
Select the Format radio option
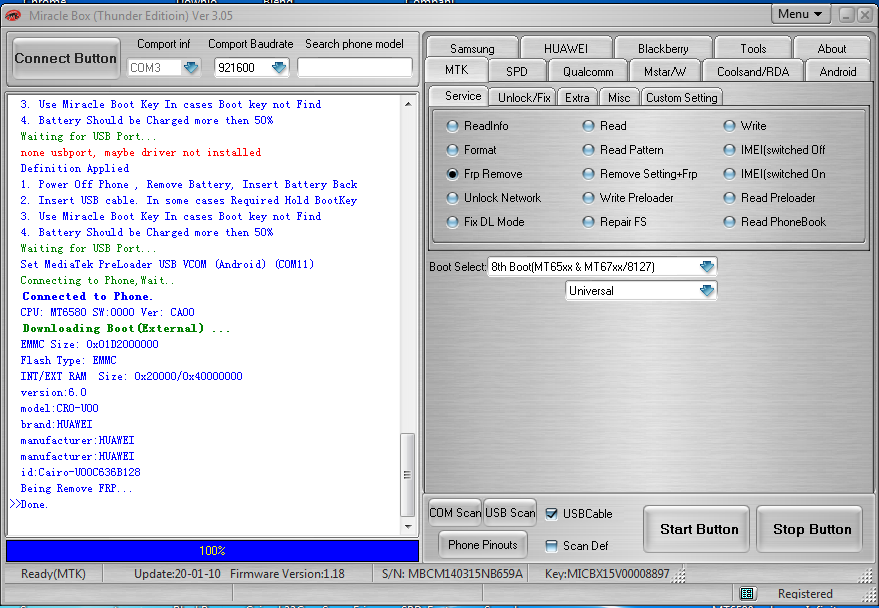click(x=452, y=150)
